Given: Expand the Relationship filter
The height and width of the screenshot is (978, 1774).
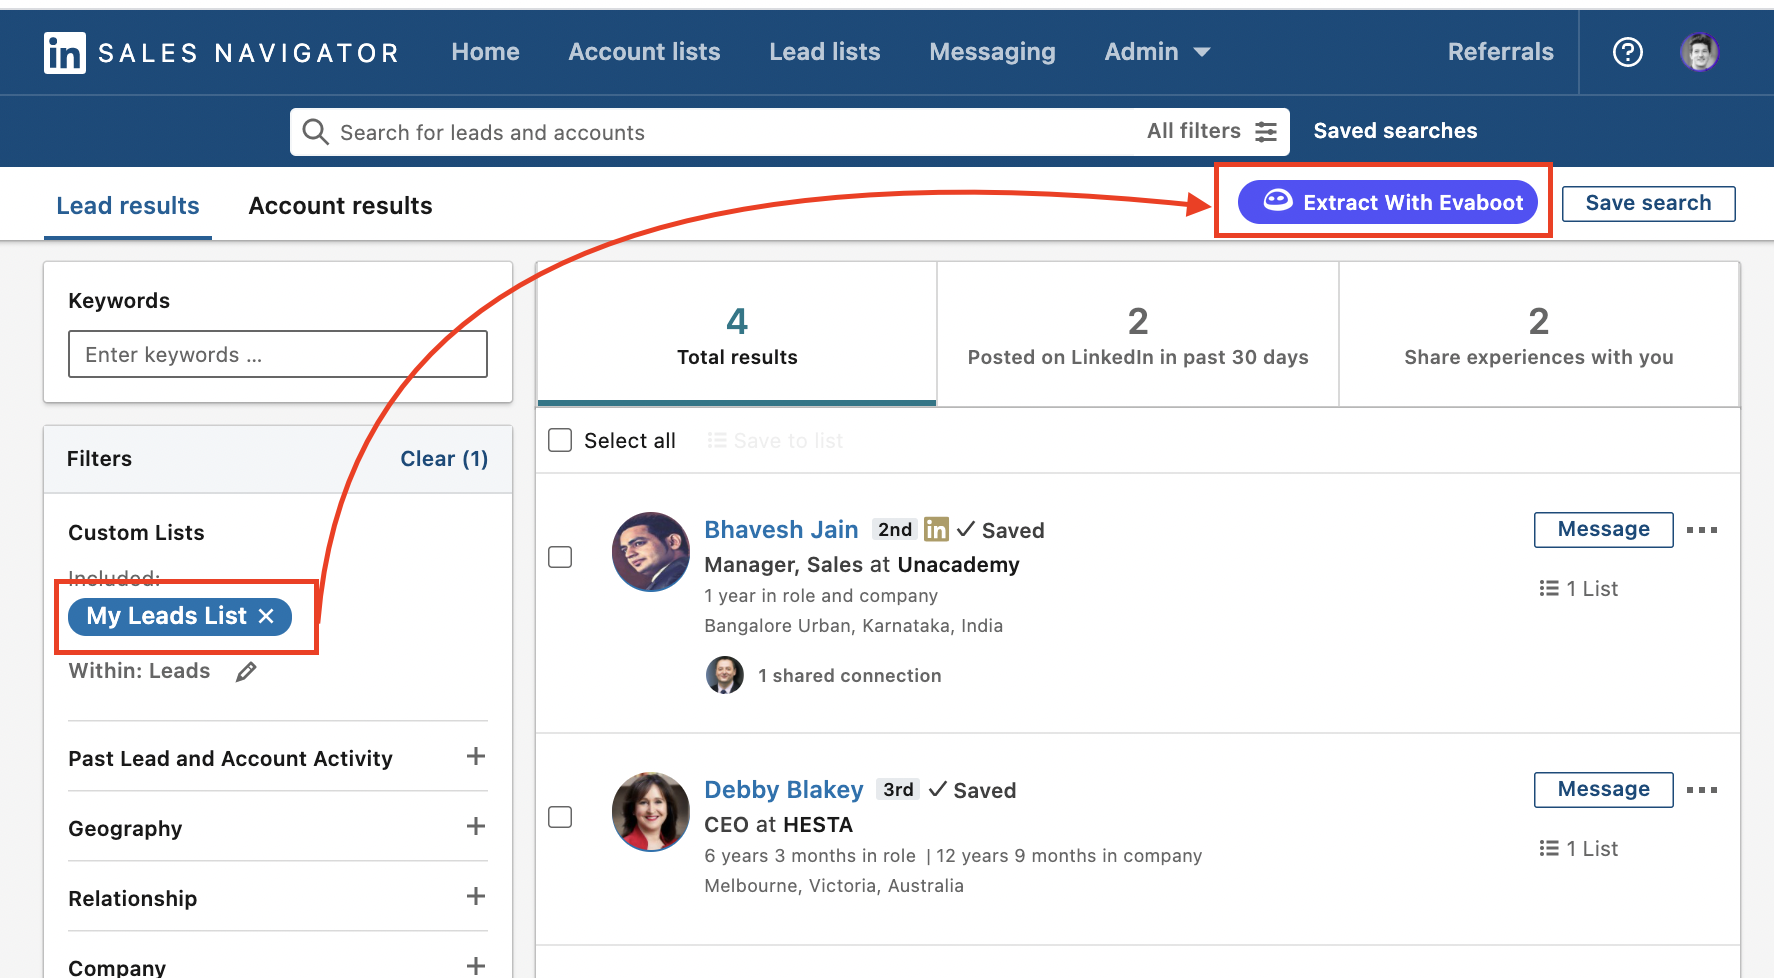Looking at the screenshot, I should (x=476, y=897).
